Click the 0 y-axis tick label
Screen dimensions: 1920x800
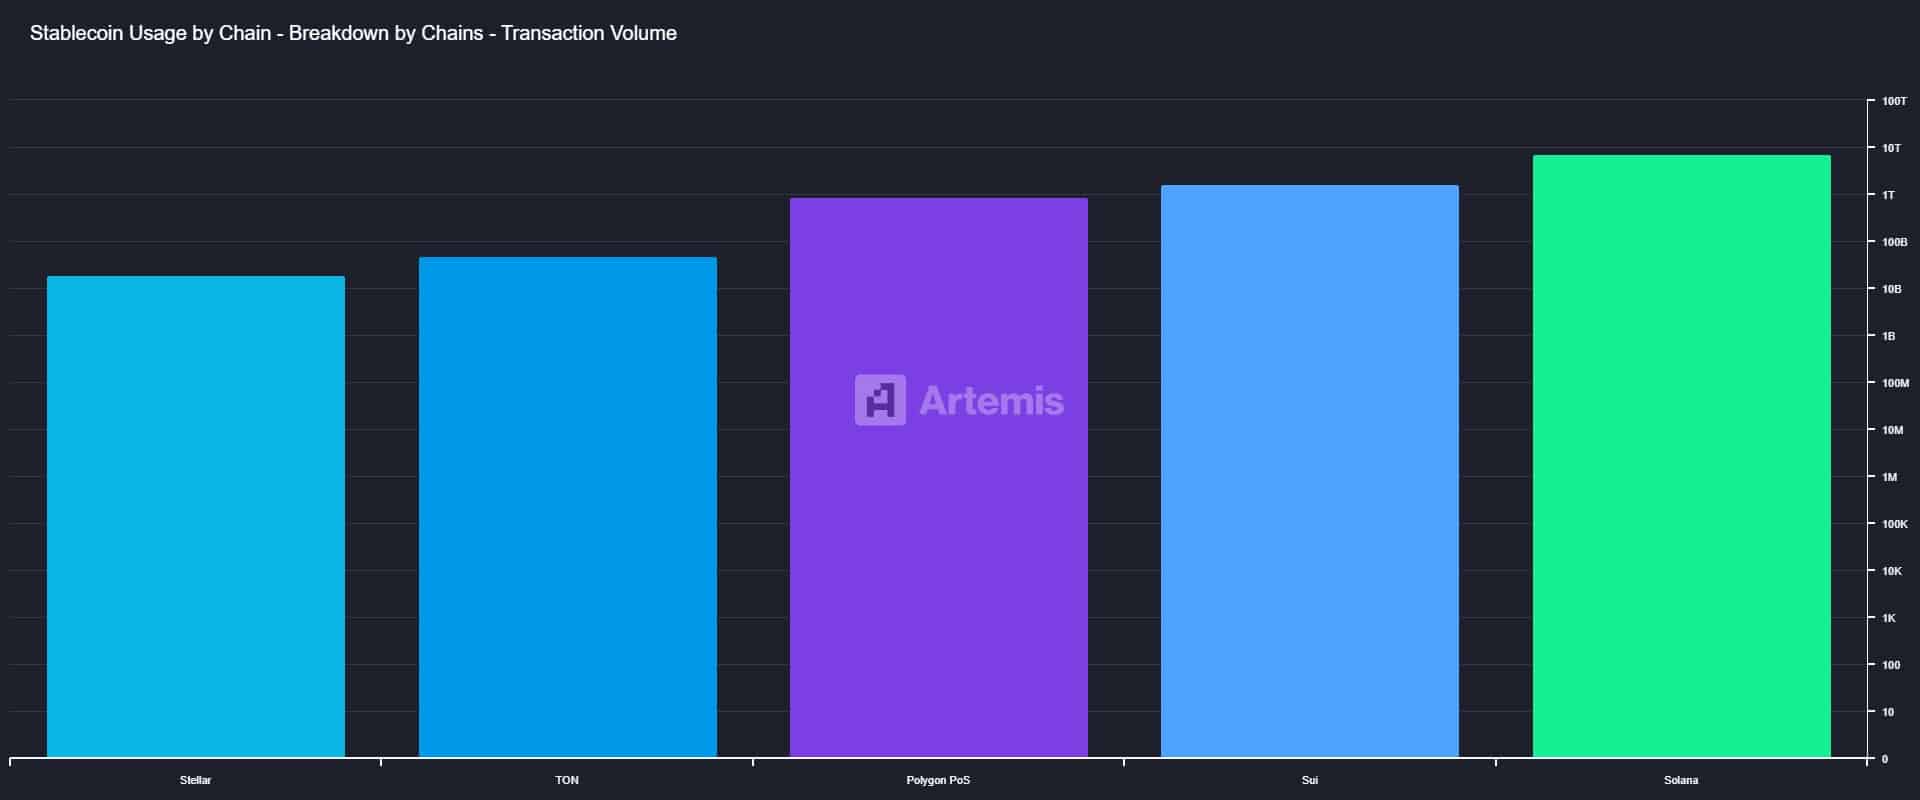click(x=1885, y=759)
